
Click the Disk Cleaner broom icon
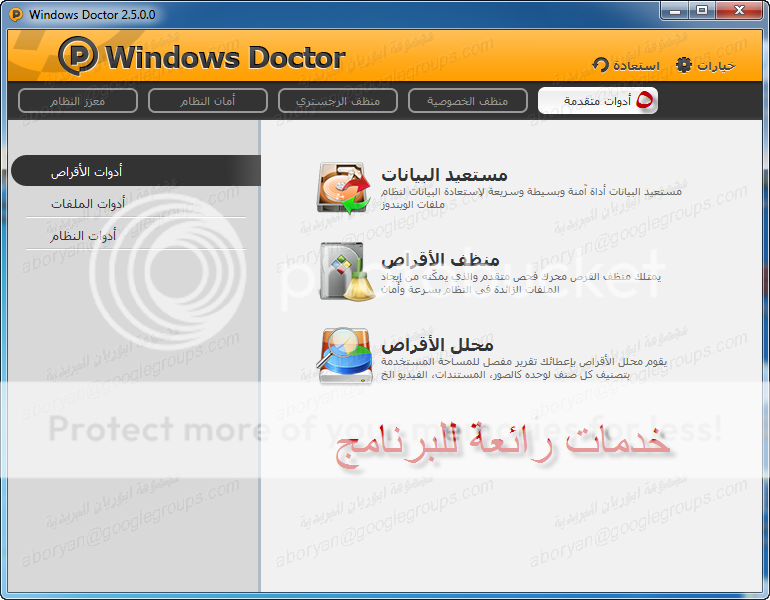(344, 271)
